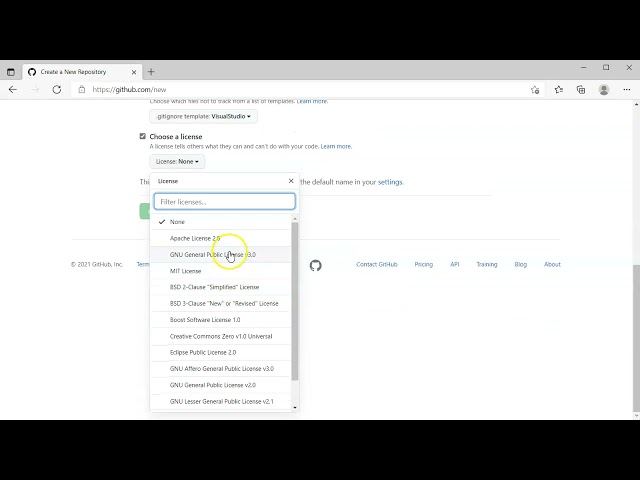Screen dimensions: 640x480
Task: Select BSD 2-Clause Simplified License
Action: tap(220, 287)
